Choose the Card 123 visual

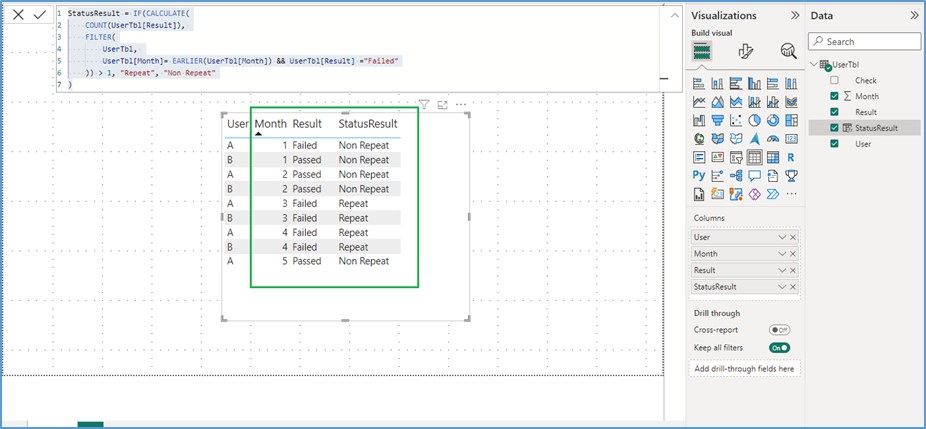point(791,139)
